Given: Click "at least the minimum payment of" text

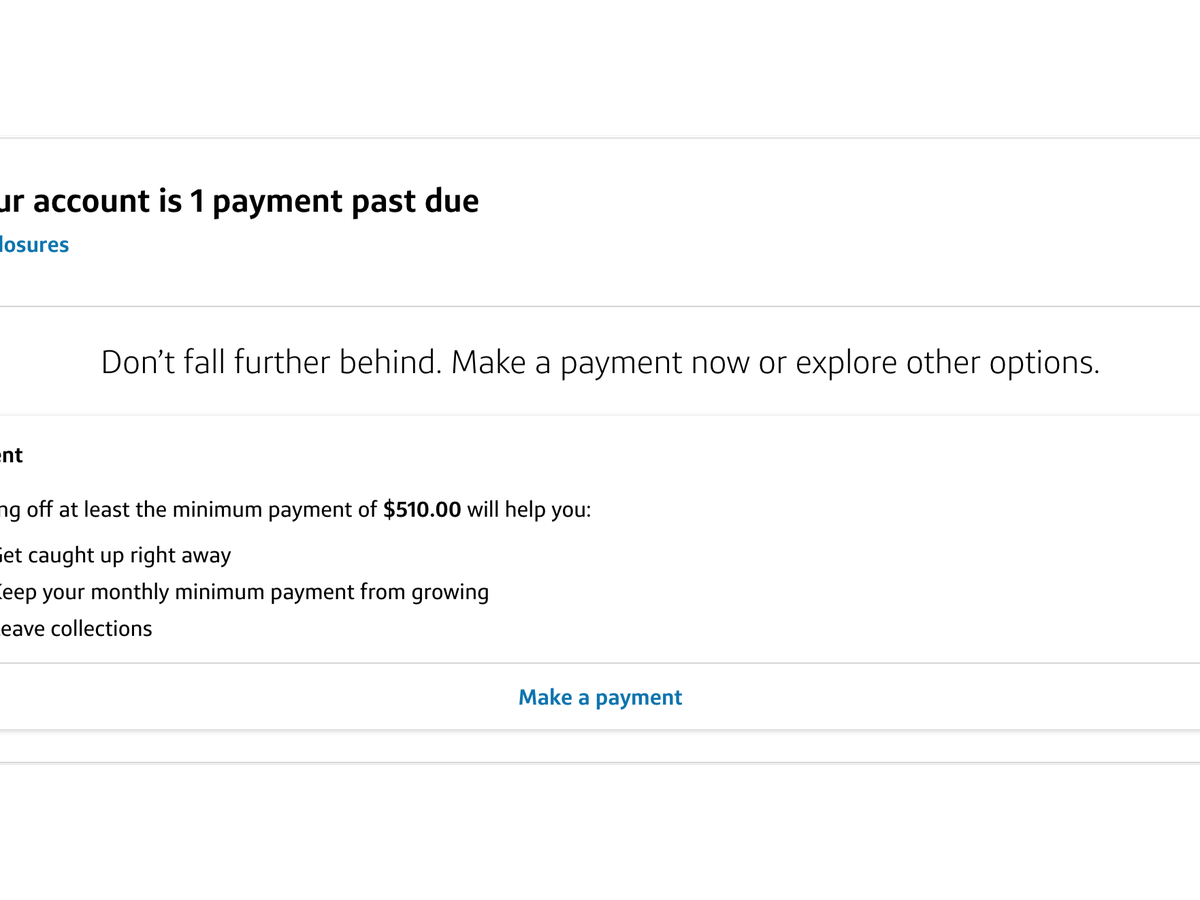Looking at the screenshot, I should 218,510.
